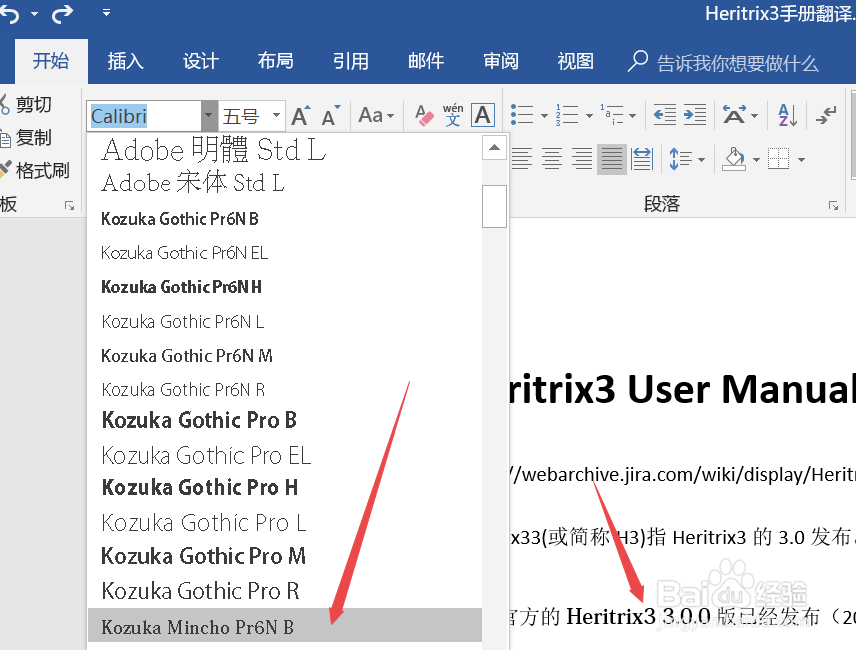Select font Kozuka Gothic Pr6N B
This screenshot has width=856, height=650.
[284, 219]
